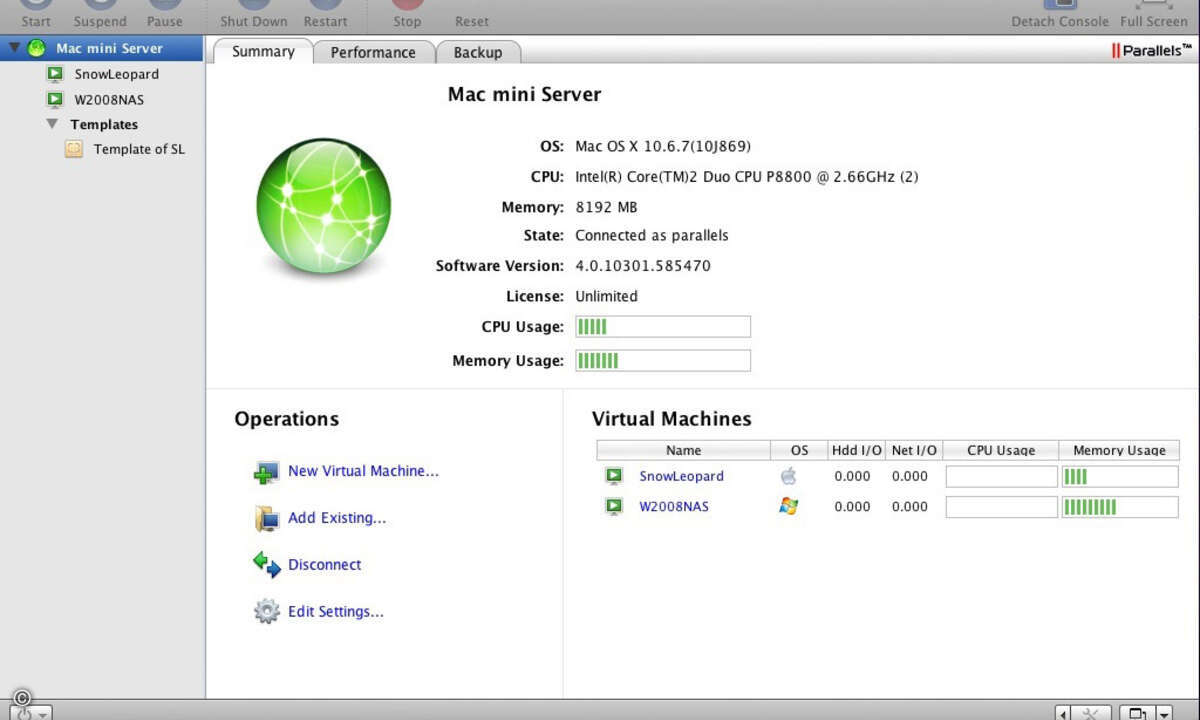Open the Edit Settings... link
The width and height of the screenshot is (1200, 720).
point(336,612)
